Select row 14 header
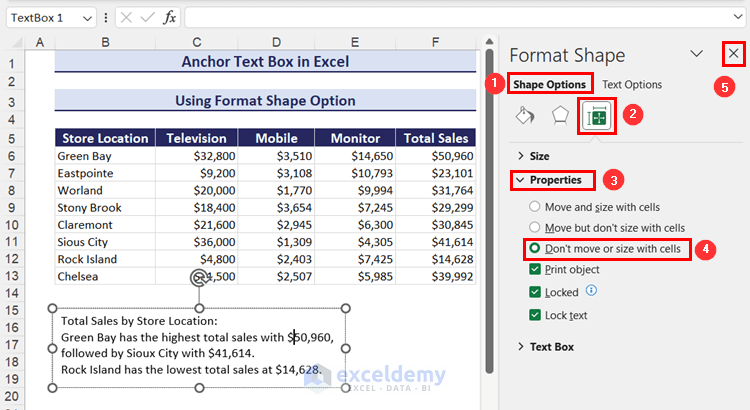Screen dimensions: 750x410 tap(12, 293)
